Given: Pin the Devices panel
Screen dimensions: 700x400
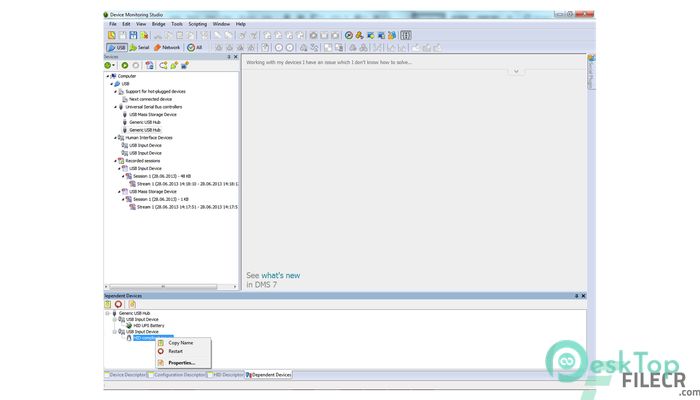Looking at the screenshot, I should click(x=229, y=57).
